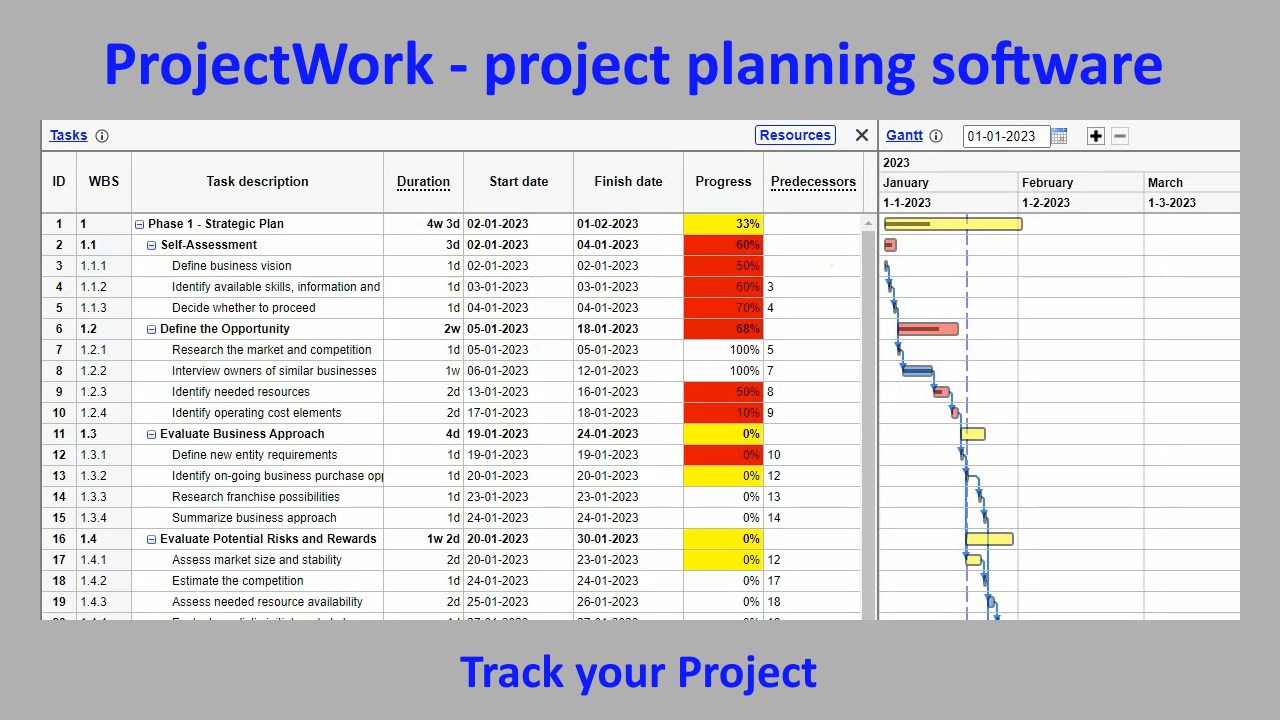1280x720 pixels.
Task: Click the Resources button
Action: [795, 135]
